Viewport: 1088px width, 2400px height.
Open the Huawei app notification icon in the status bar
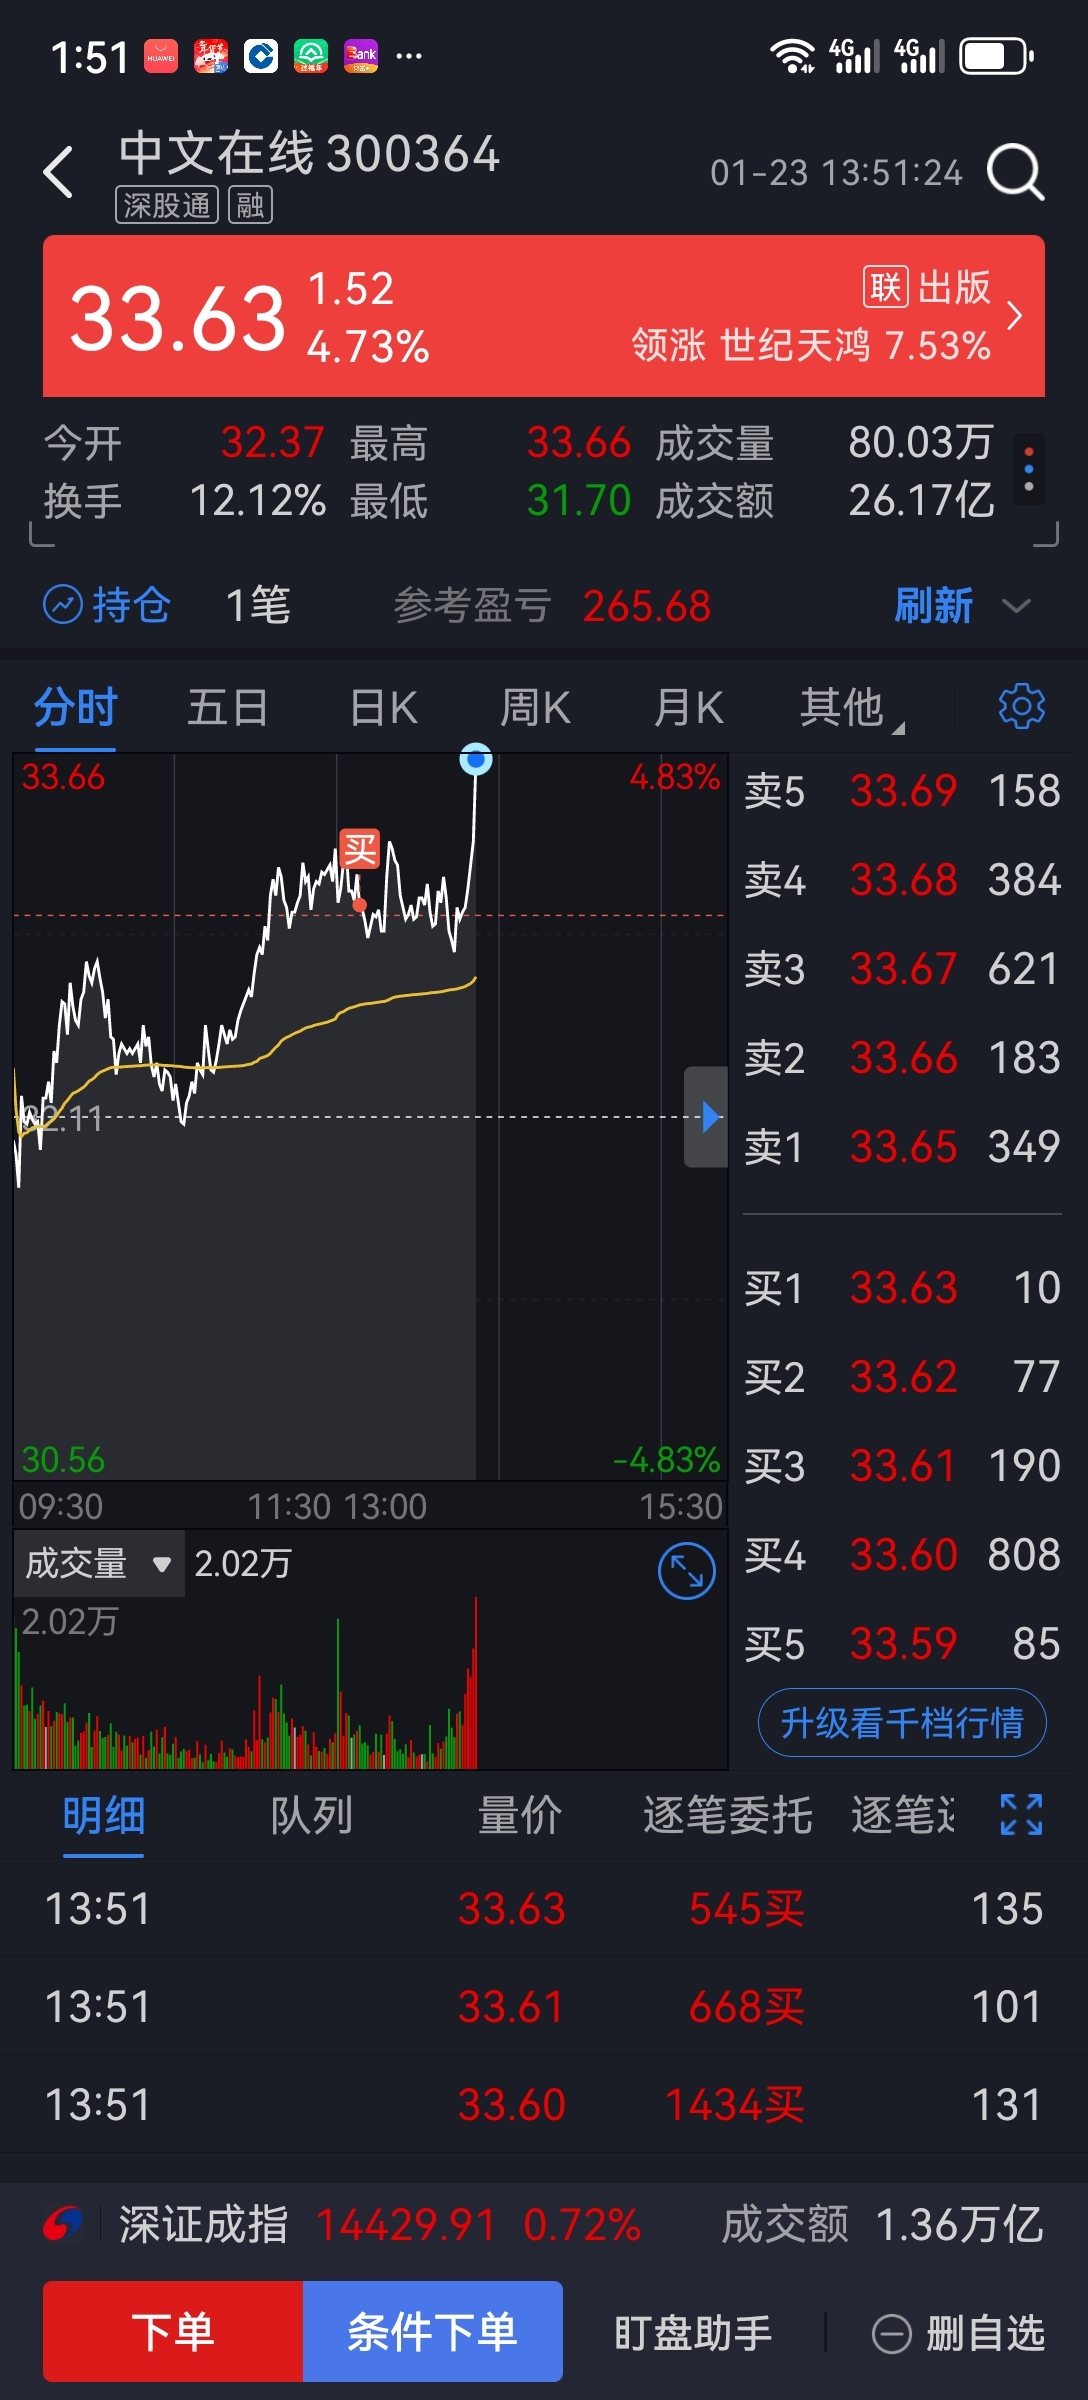coord(161,56)
